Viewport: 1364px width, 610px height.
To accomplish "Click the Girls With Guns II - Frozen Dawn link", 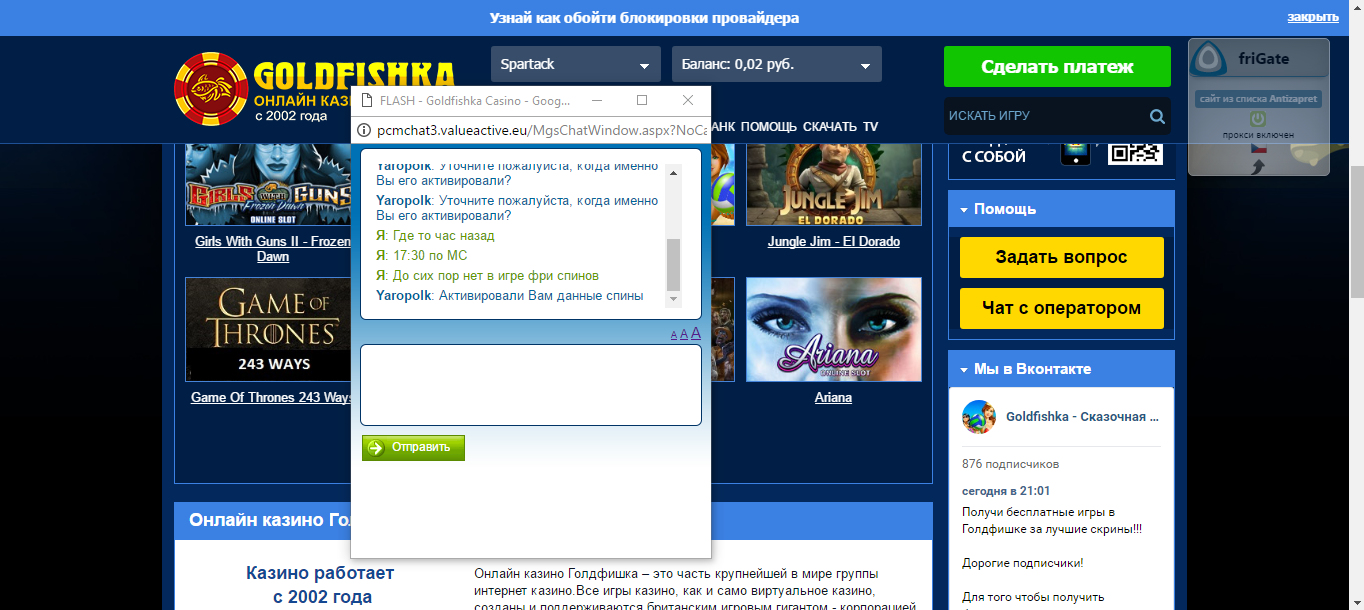I will coord(272,249).
